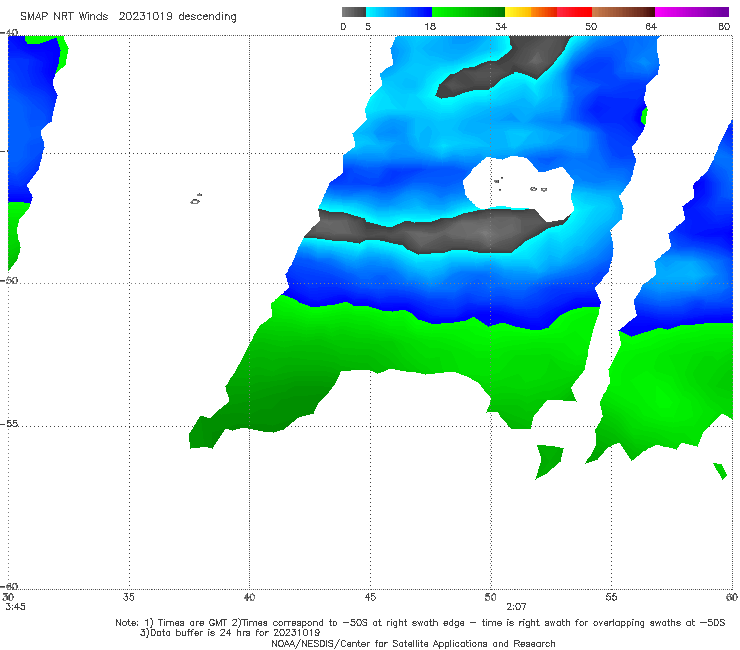Click the blue segment of the wind color bar
The width and height of the screenshot is (740, 650).
pos(399,12)
